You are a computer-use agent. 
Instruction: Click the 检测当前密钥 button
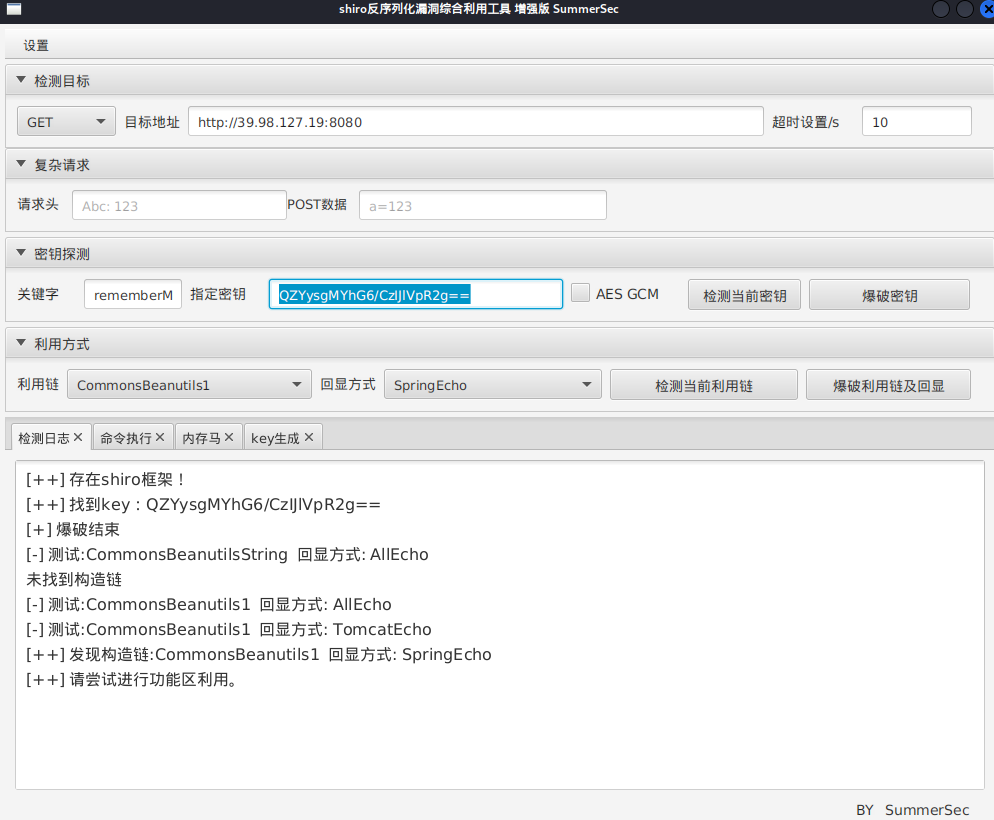[x=744, y=293]
